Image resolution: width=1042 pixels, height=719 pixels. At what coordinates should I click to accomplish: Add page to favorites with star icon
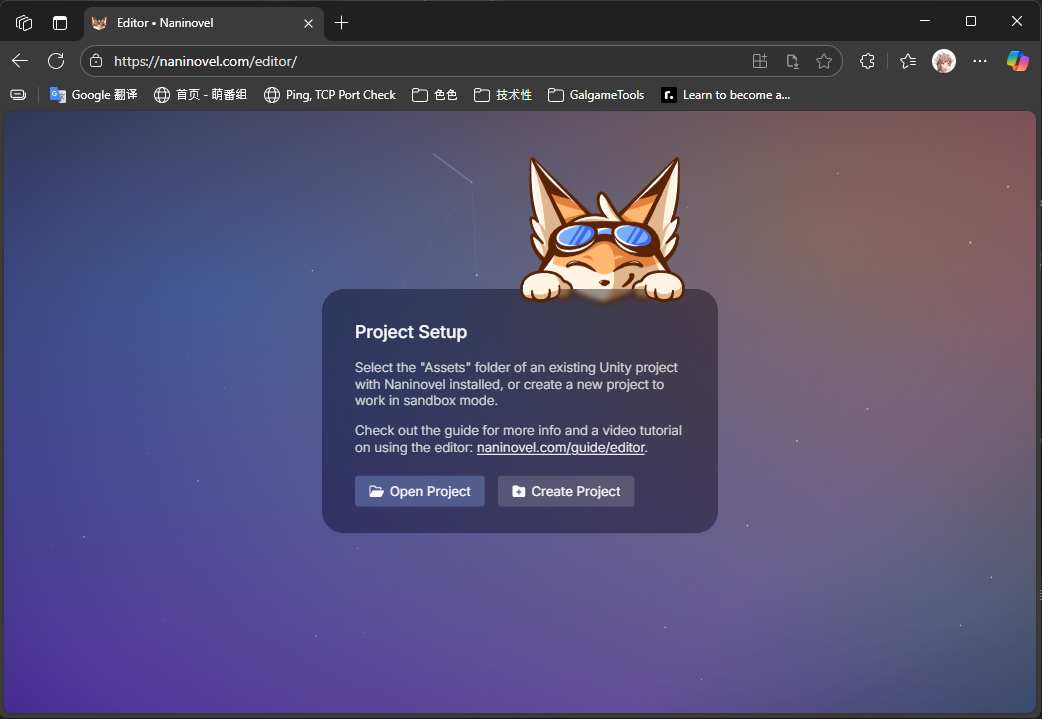pos(824,61)
